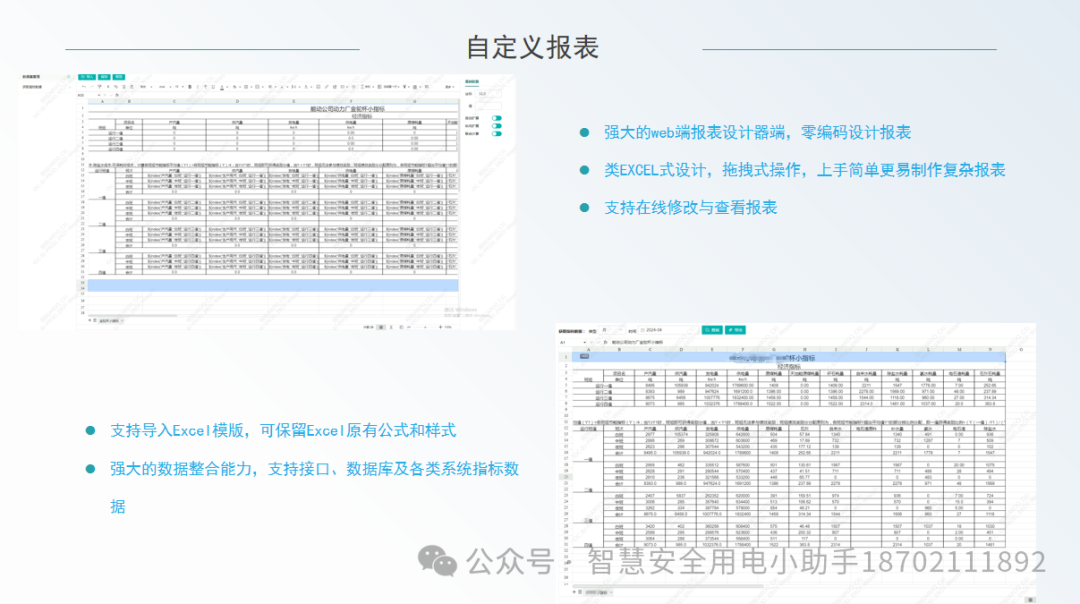The height and width of the screenshot is (604, 1080).
Task: Click the bullet text 支持在线修改与查看报表
Action: point(690,207)
